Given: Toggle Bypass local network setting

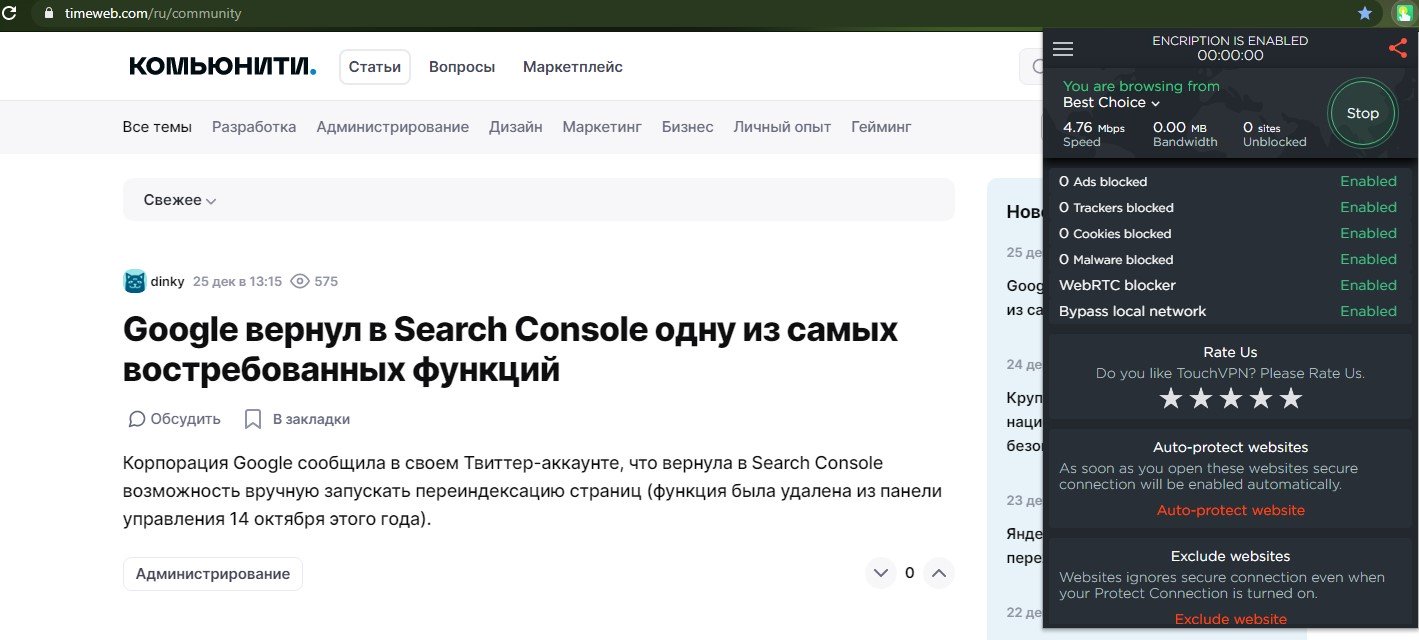Looking at the screenshot, I should point(1367,311).
